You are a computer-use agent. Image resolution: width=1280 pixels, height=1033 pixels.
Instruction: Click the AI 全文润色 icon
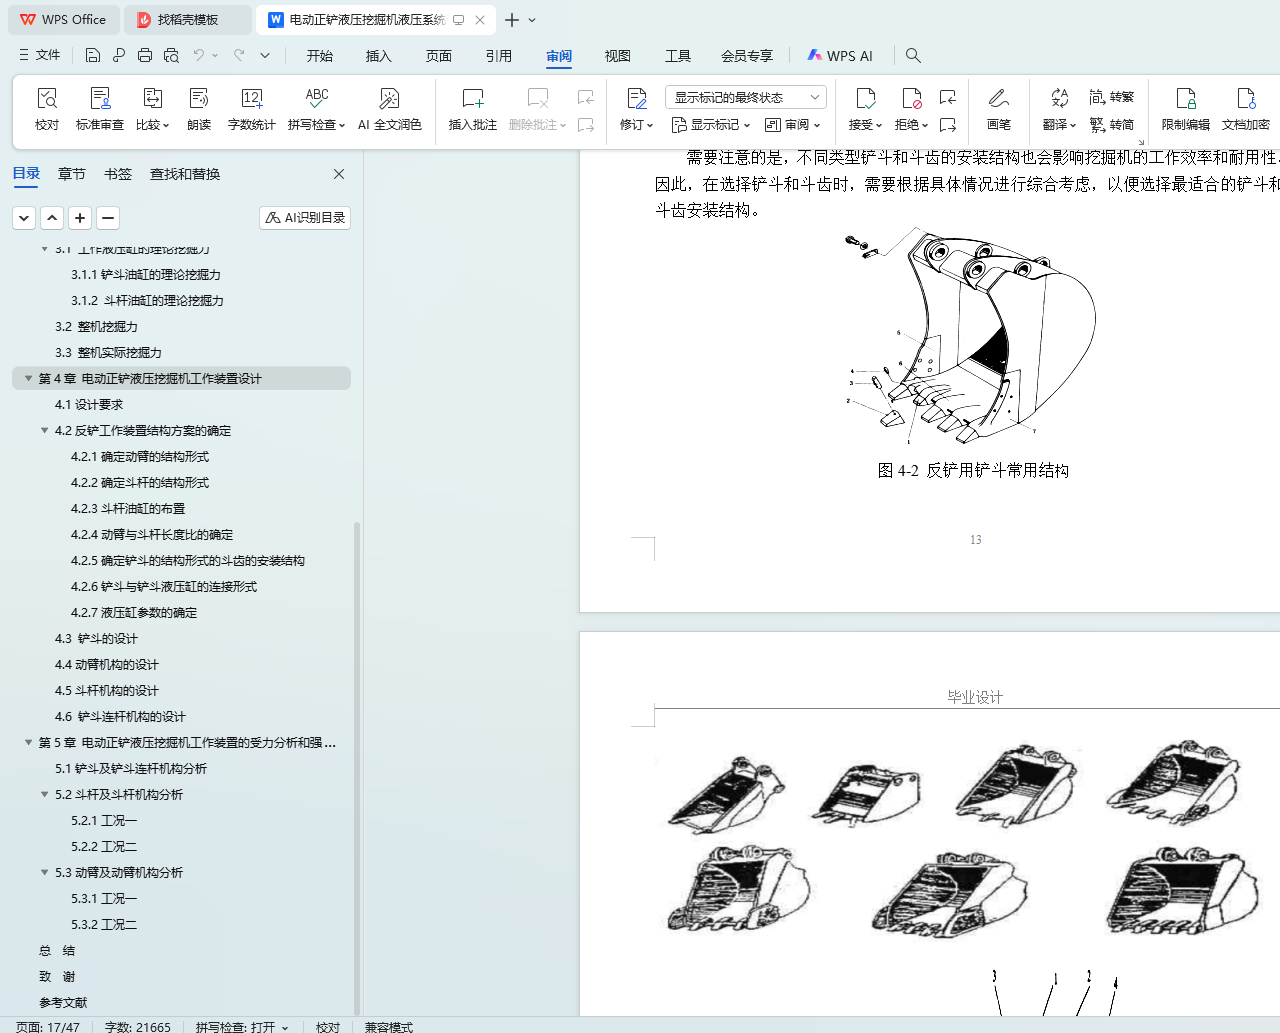click(389, 108)
